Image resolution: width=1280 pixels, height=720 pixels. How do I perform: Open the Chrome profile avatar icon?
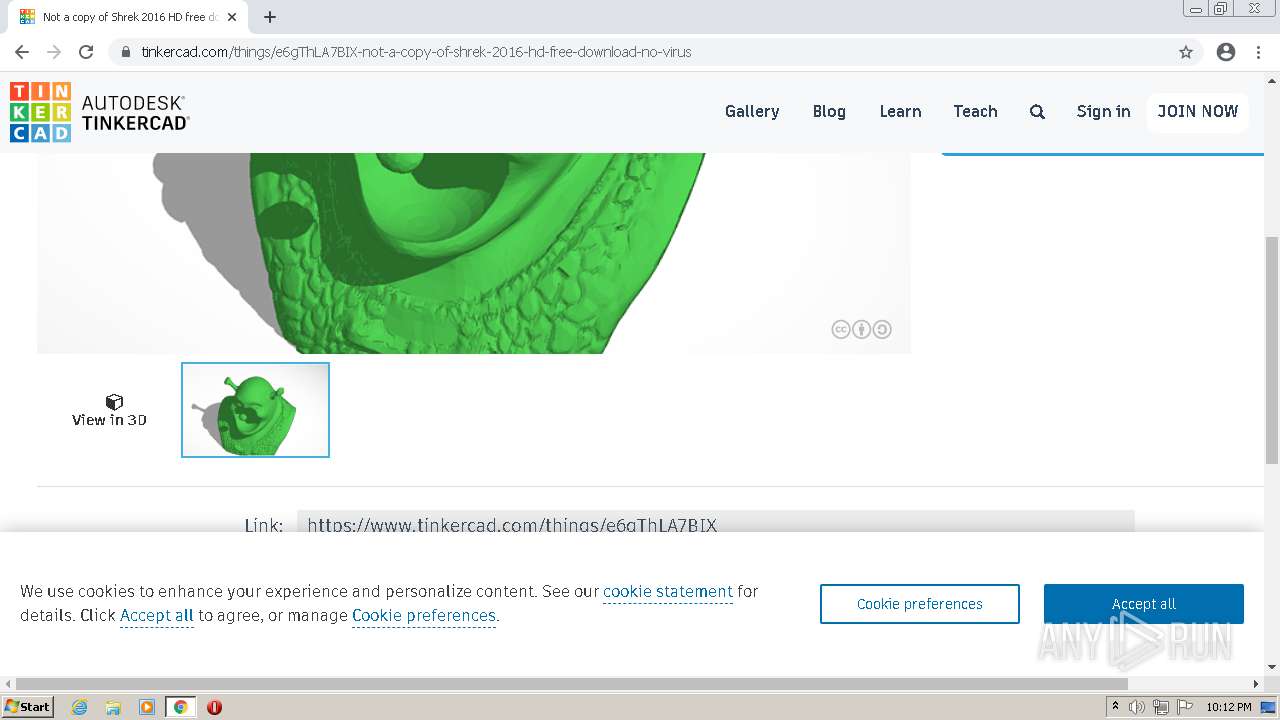(x=1226, y=52)
